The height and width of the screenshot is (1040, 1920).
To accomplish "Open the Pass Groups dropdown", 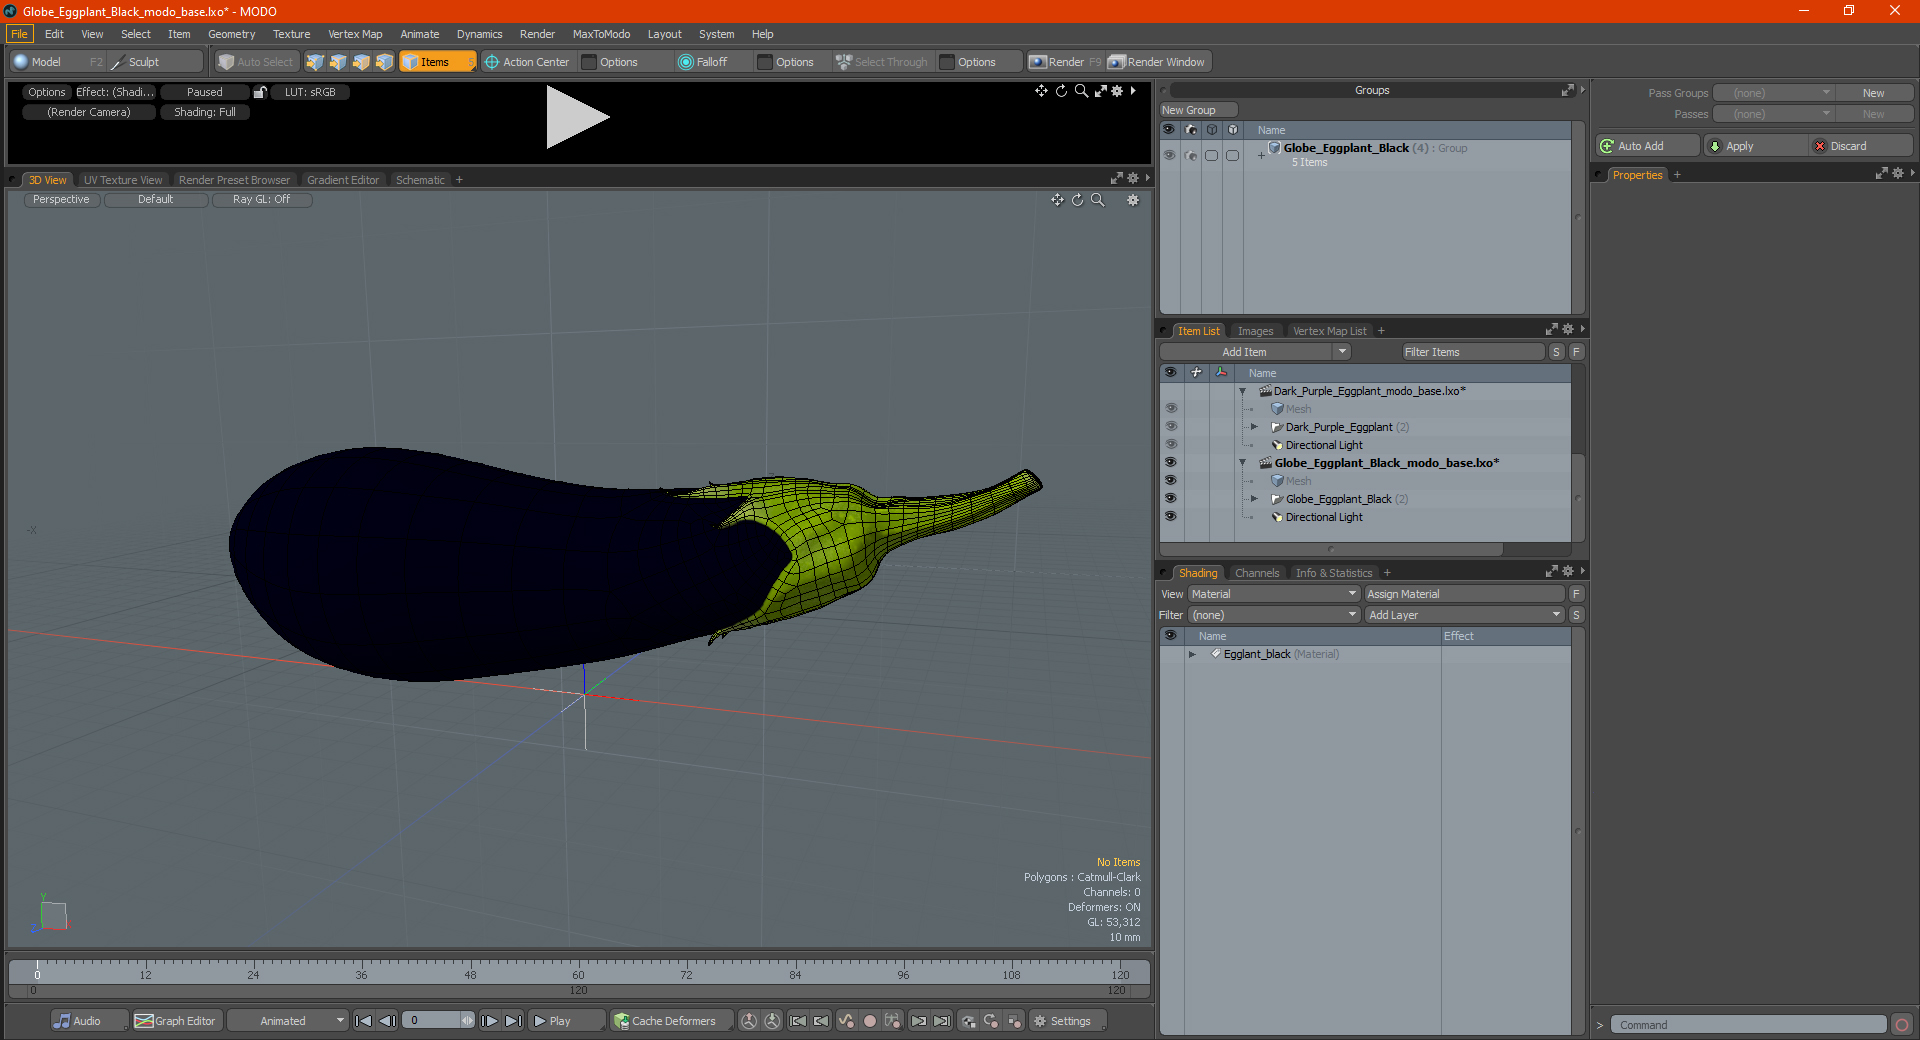I will point(1773,93).
